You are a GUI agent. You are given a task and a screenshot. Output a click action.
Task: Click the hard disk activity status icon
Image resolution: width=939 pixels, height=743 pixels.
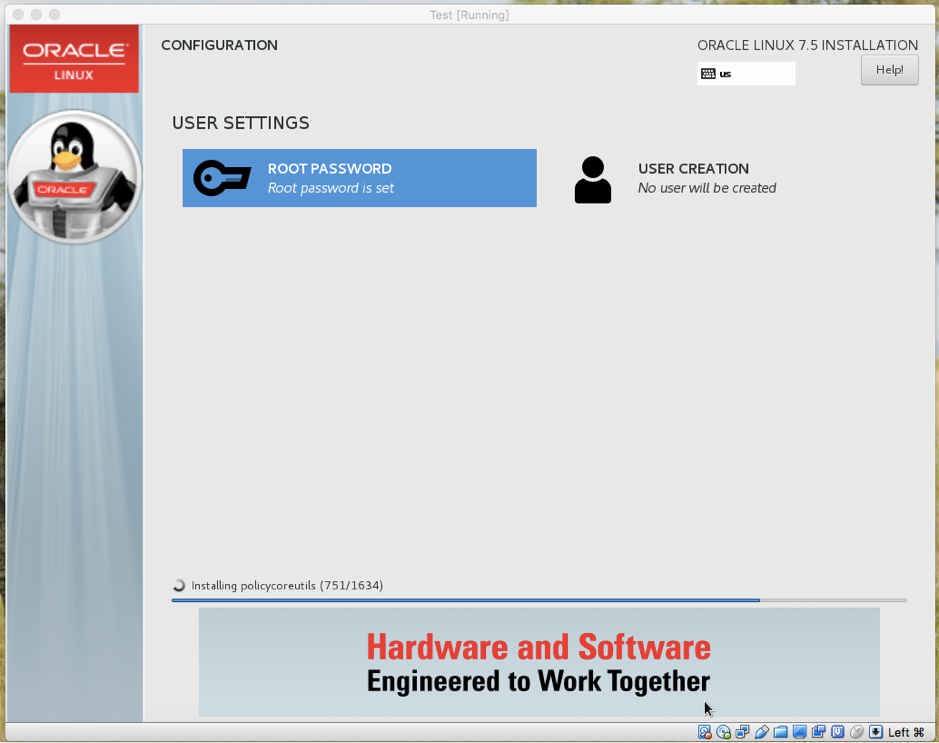point(704,731)
